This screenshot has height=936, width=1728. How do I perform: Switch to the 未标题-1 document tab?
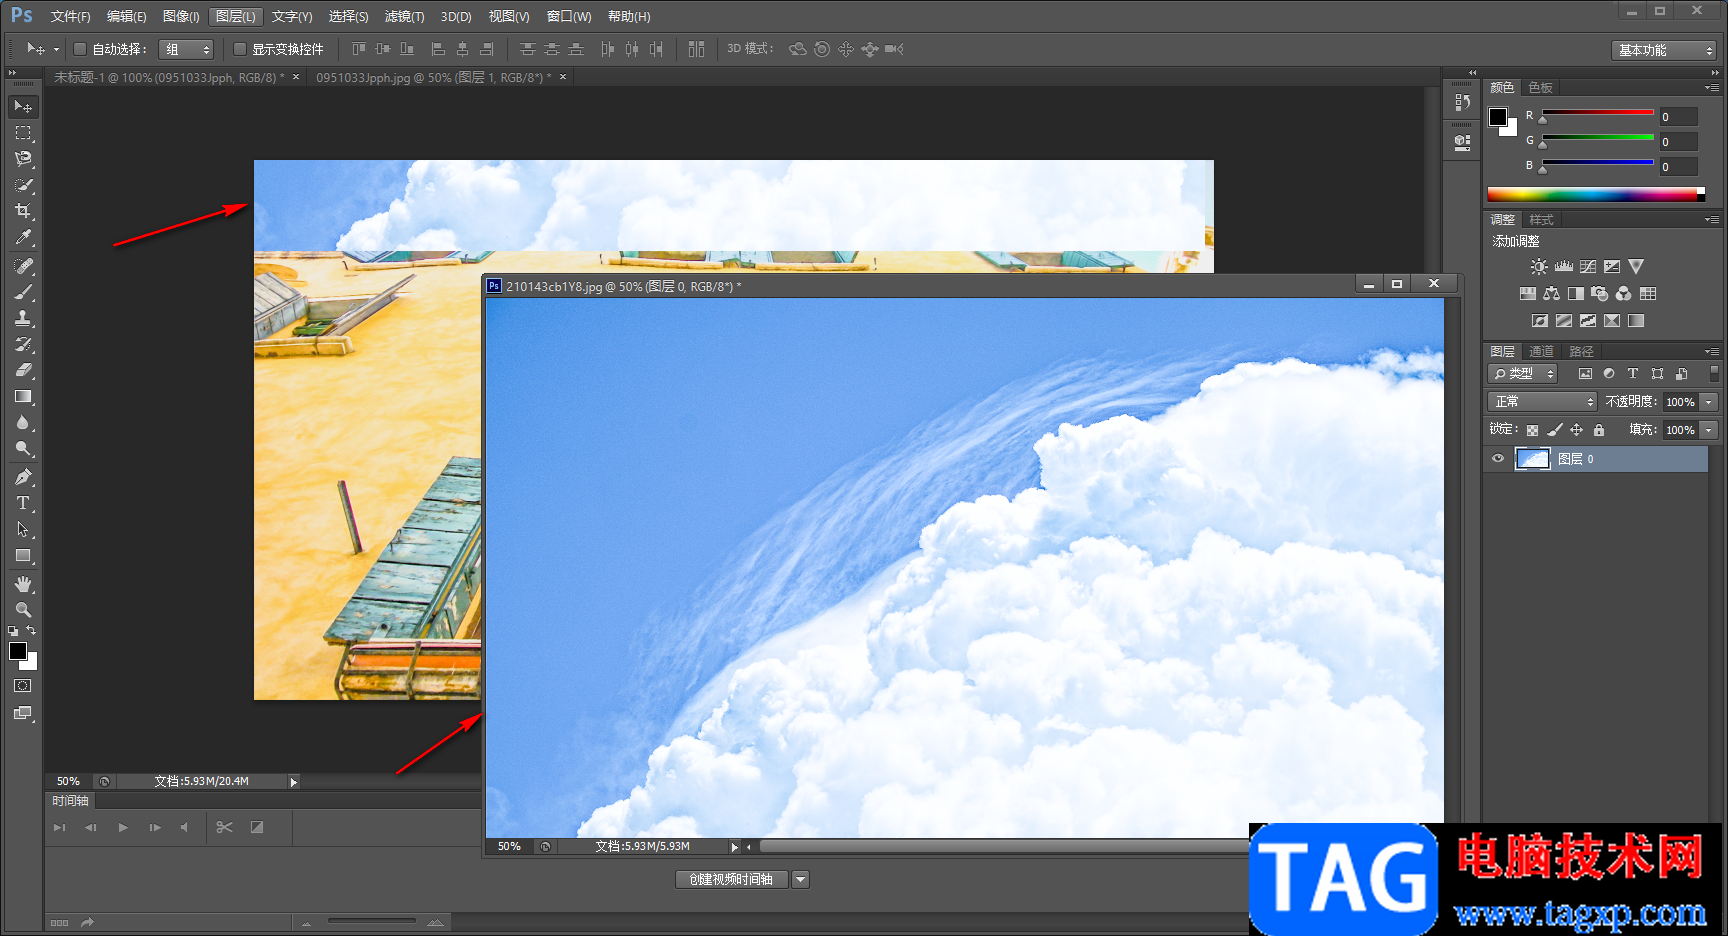click(x=169, y=77)
